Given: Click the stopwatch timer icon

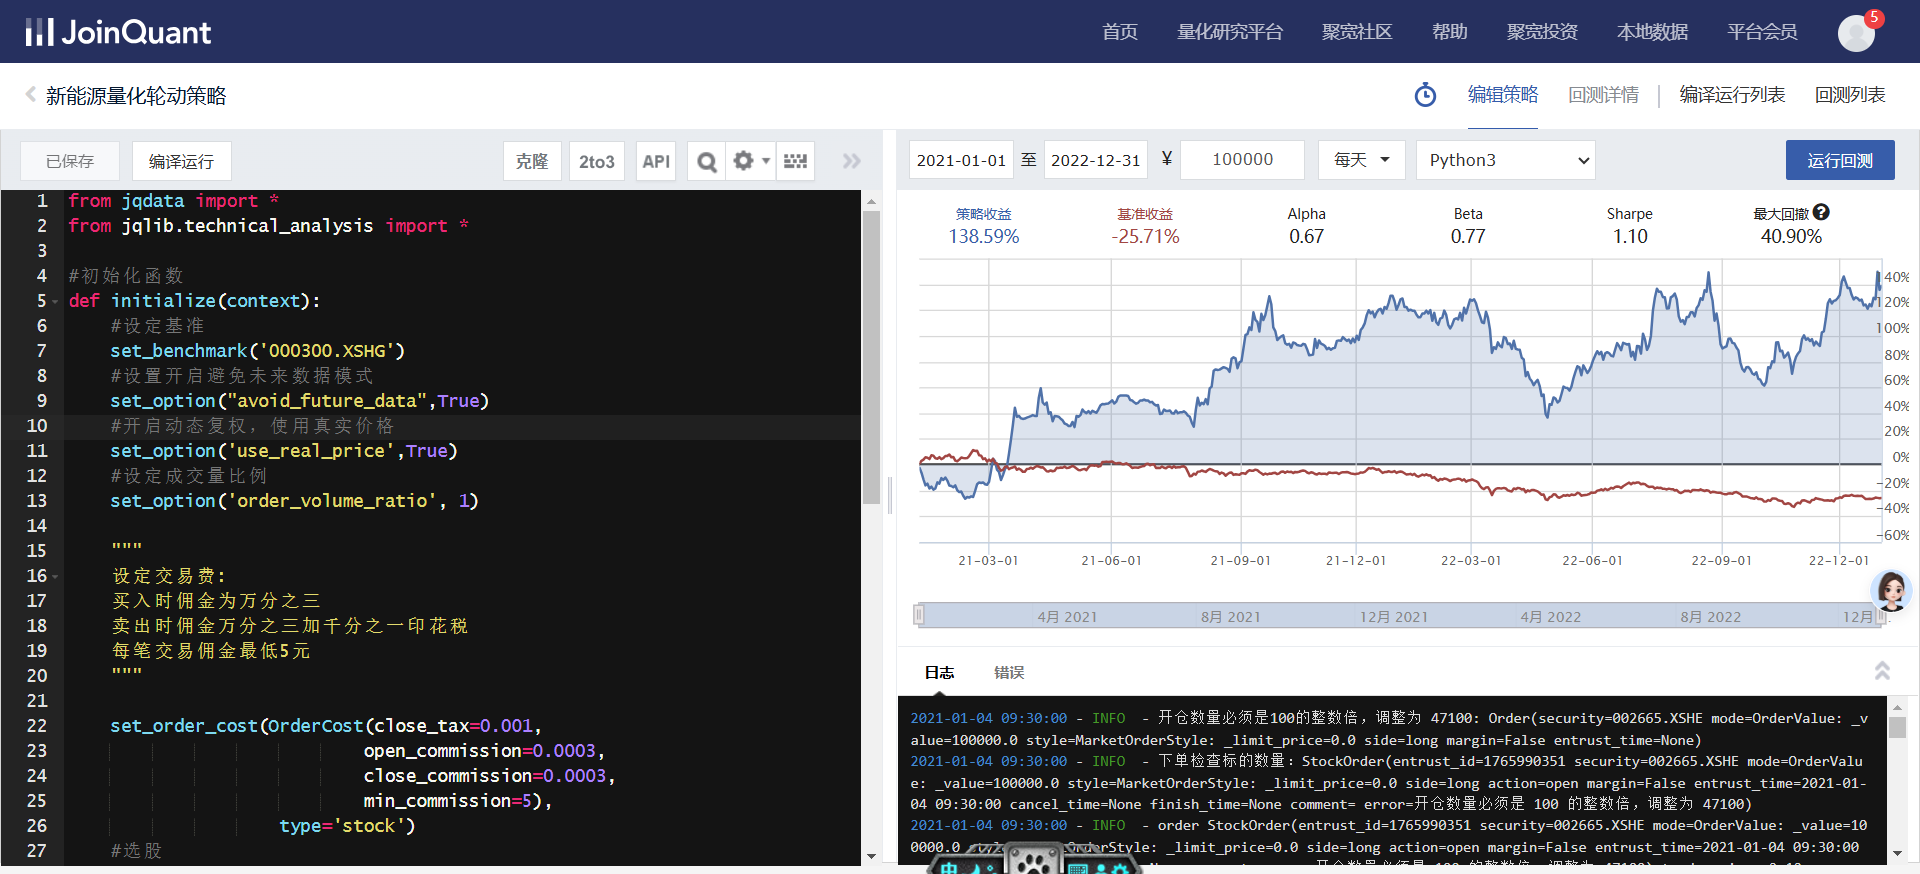Looking at the screenshot, I should pyautogui.click(x=1425, y=95).
